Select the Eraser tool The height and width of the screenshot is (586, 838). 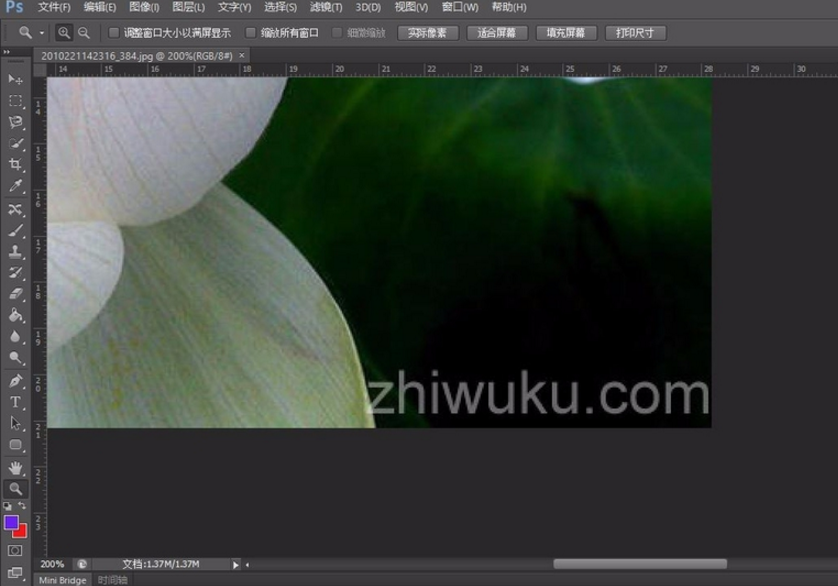pos(15,294)
